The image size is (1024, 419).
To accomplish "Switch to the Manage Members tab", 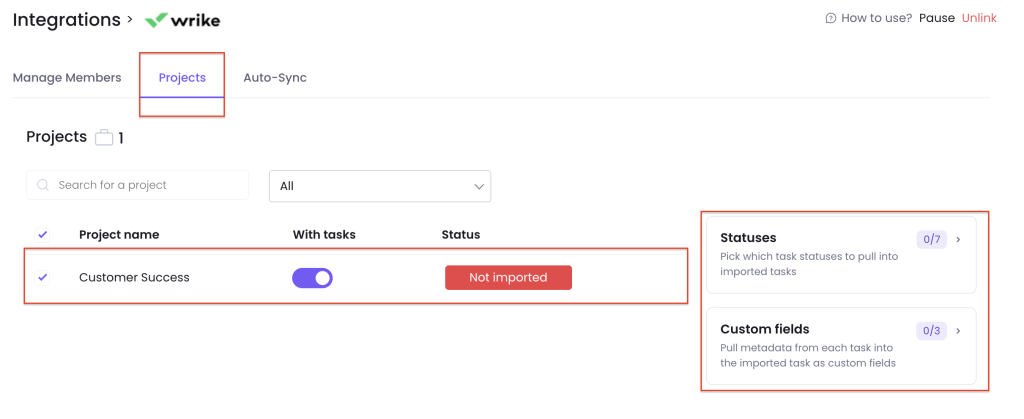I will point(67,78).
